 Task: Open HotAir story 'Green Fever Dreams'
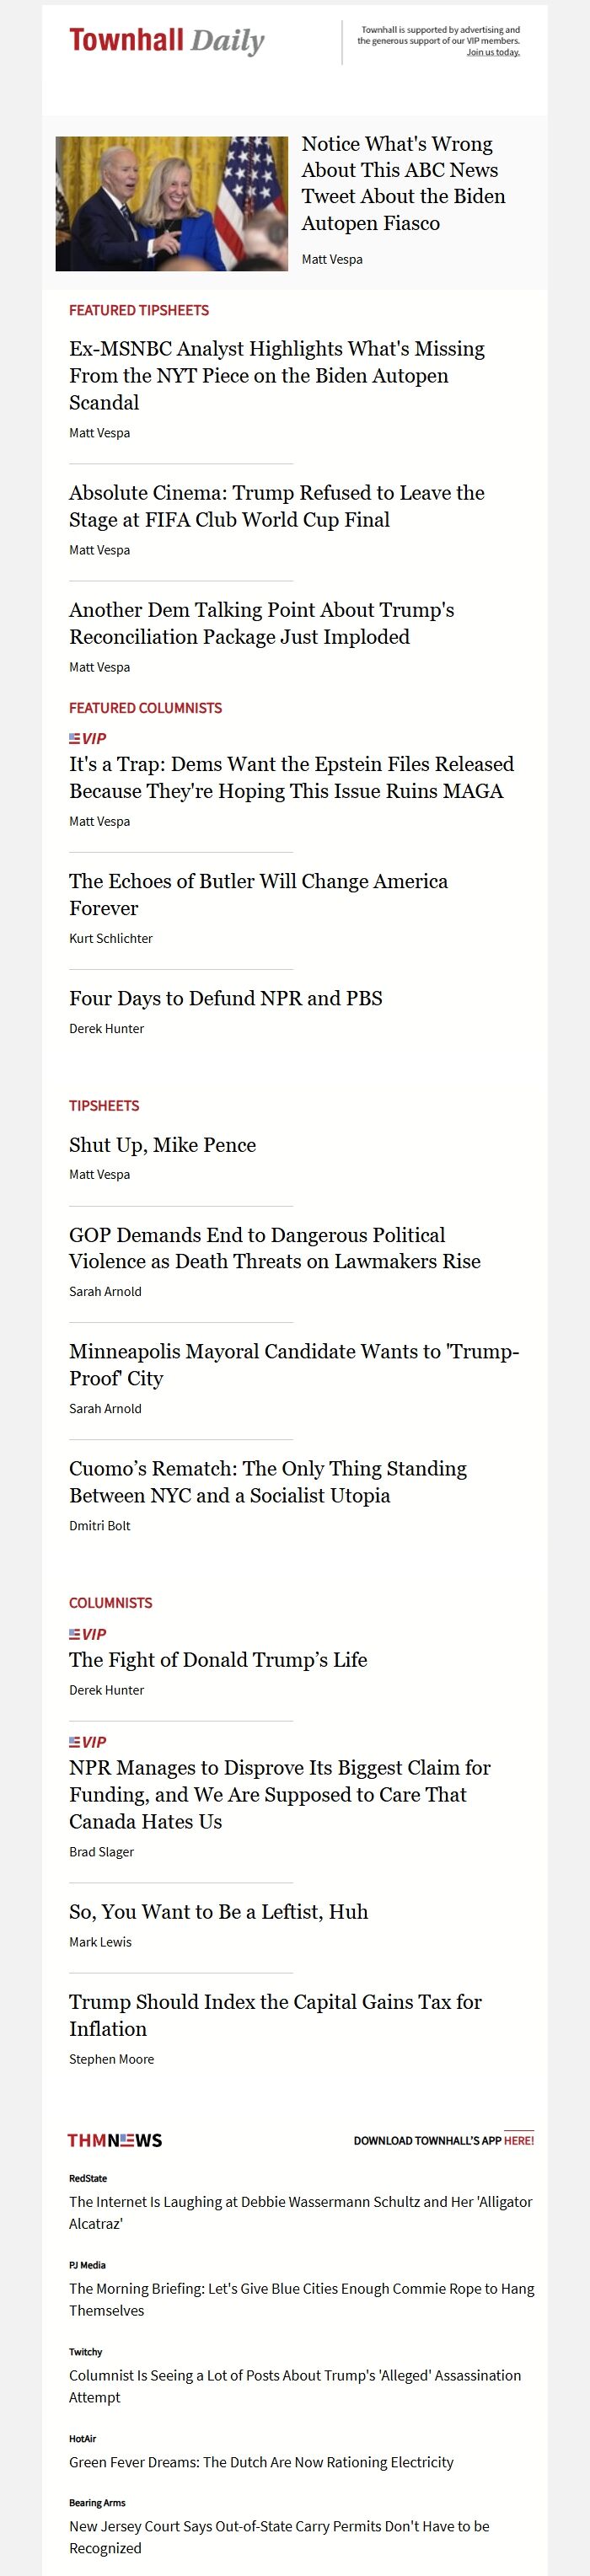(x=261, y=2461)
